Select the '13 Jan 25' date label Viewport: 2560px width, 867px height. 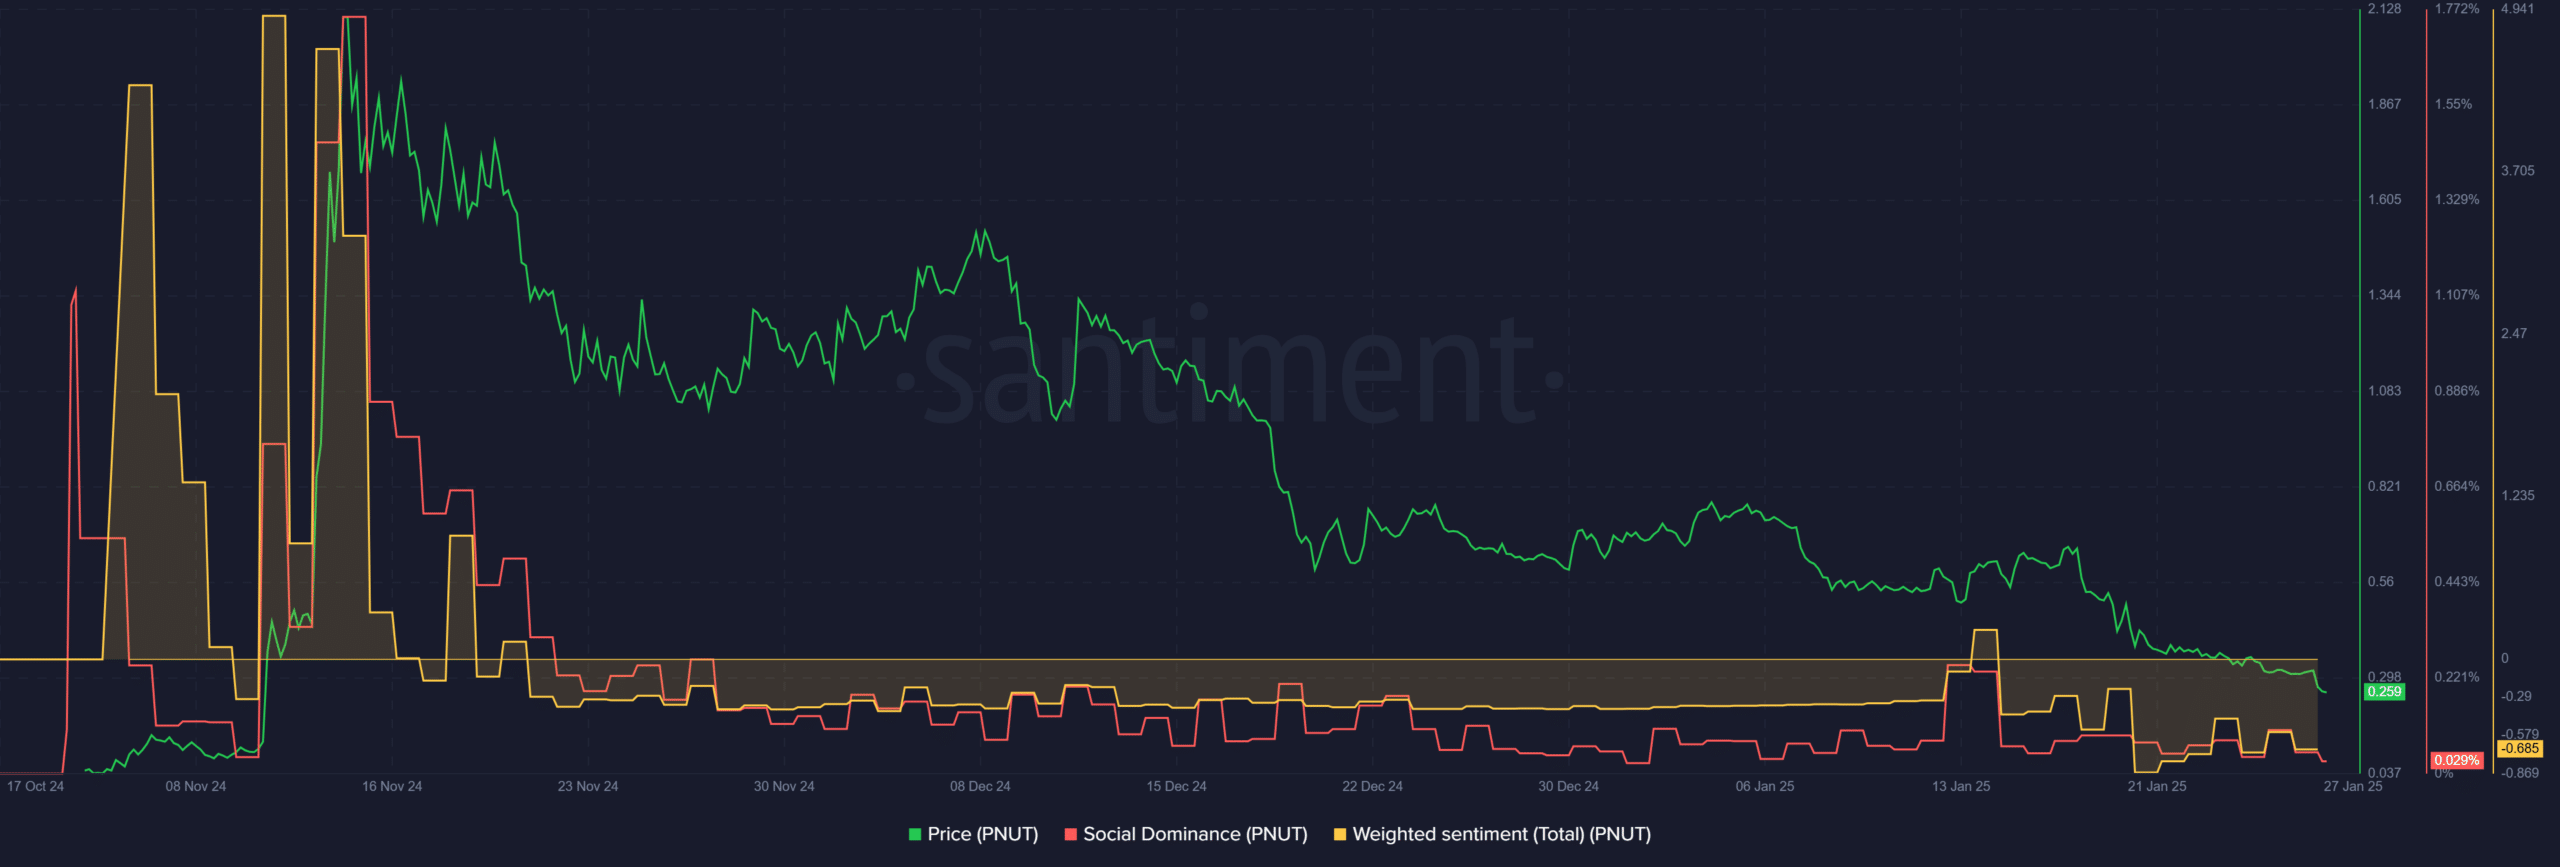[1961, 786]
